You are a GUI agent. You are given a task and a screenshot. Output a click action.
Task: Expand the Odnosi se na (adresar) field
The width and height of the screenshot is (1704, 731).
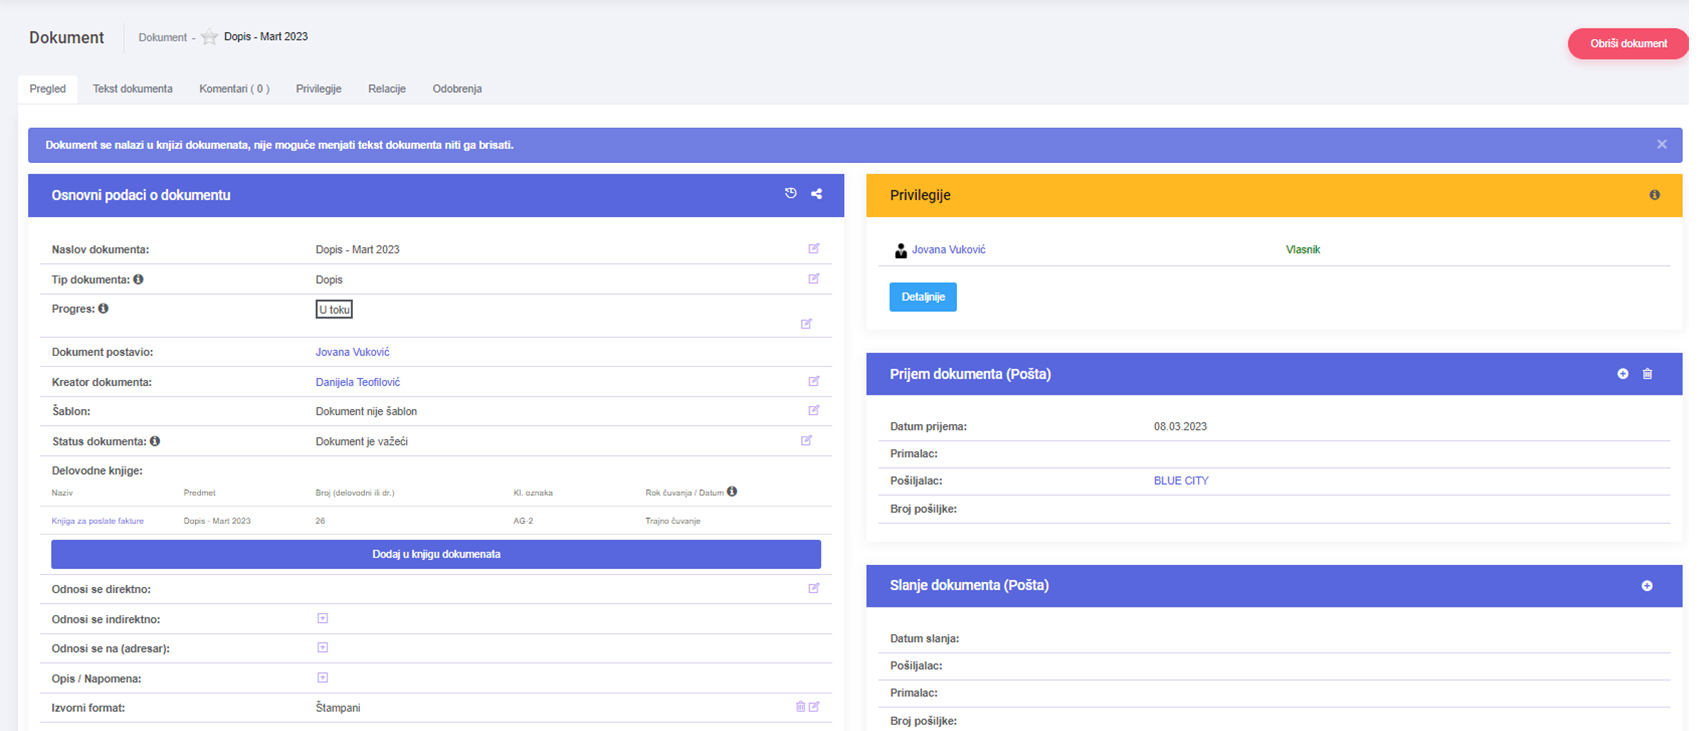pos(322,648)
